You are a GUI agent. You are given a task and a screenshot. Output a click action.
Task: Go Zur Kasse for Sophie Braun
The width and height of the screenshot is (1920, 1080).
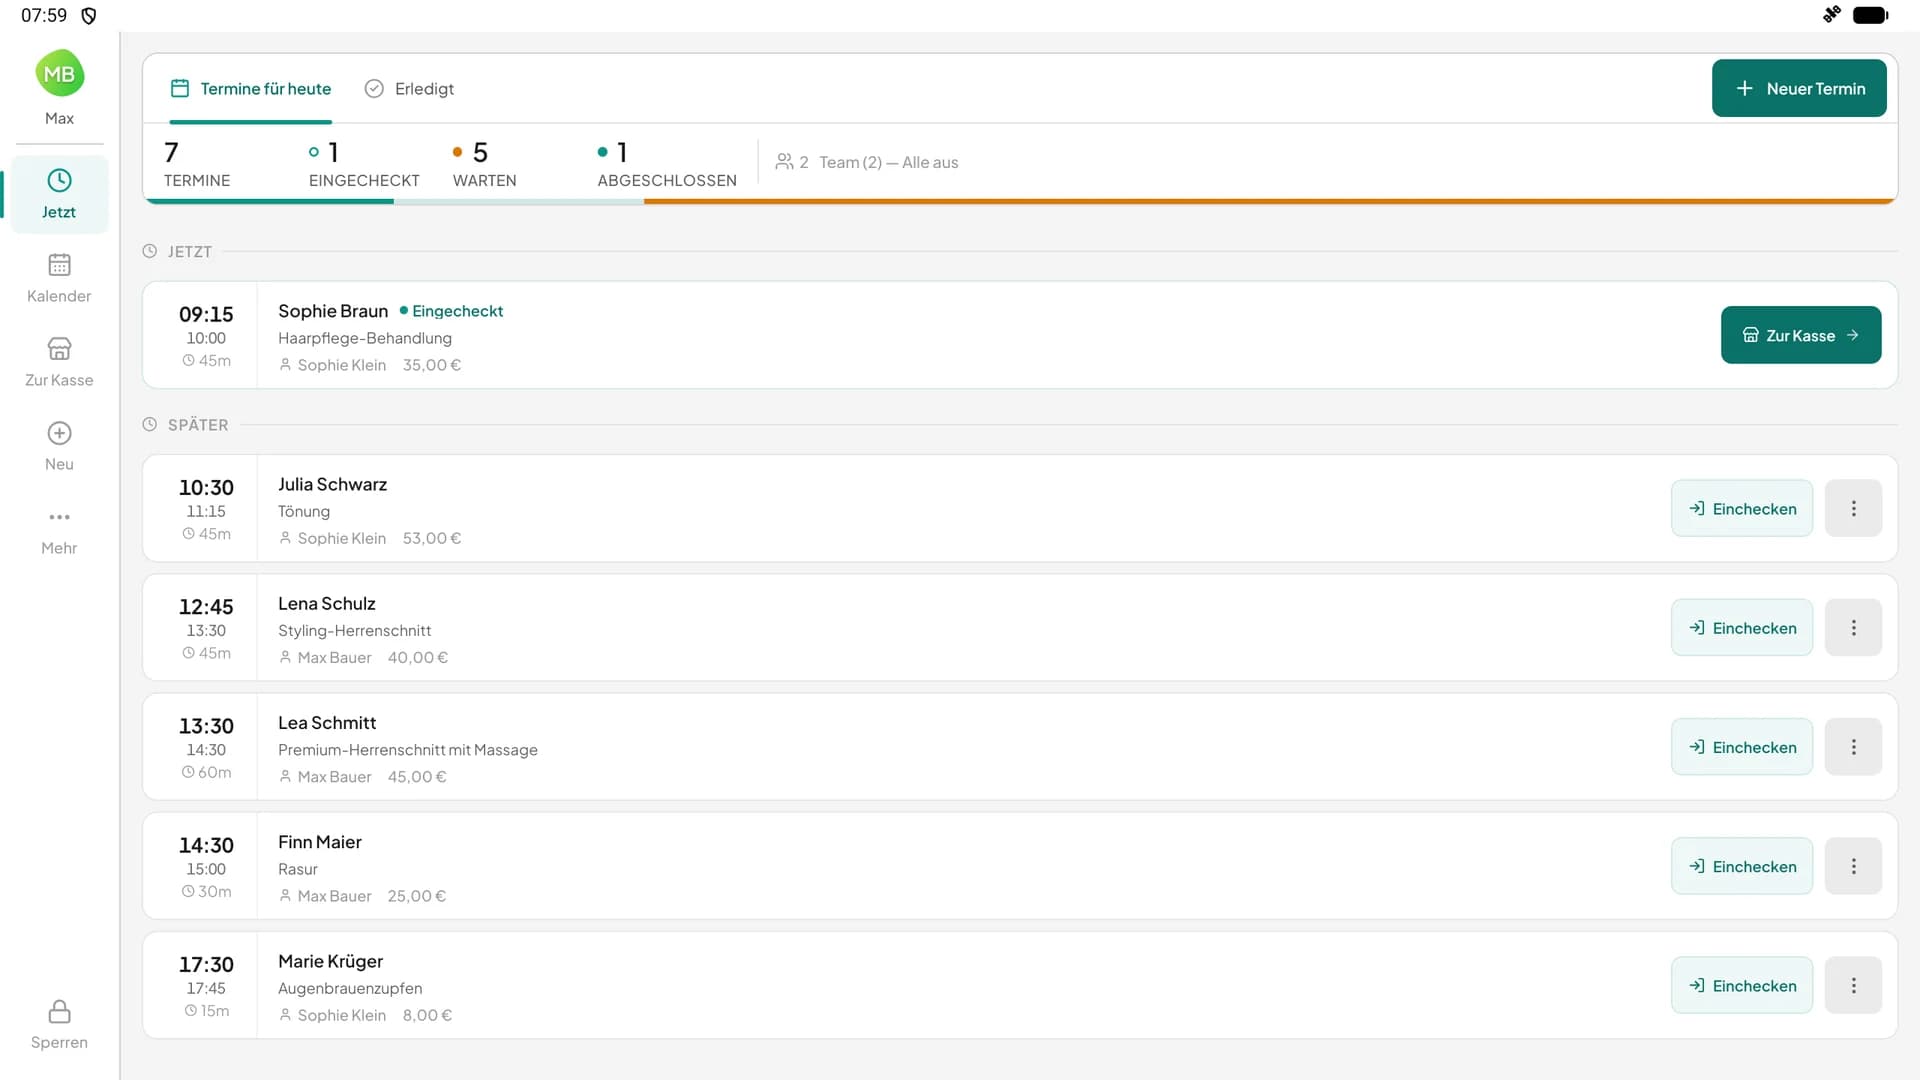point(1800,335)
